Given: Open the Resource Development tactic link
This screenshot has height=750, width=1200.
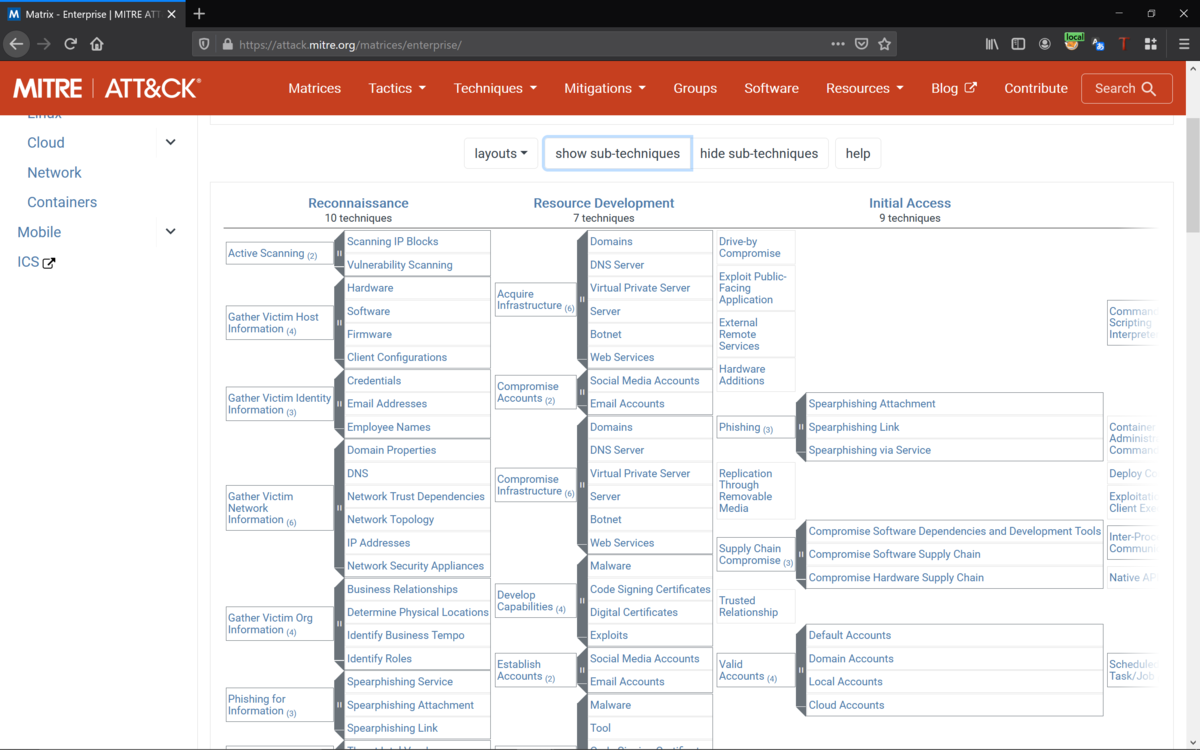Looking at the screenshot, I should (x=604, y=203).
